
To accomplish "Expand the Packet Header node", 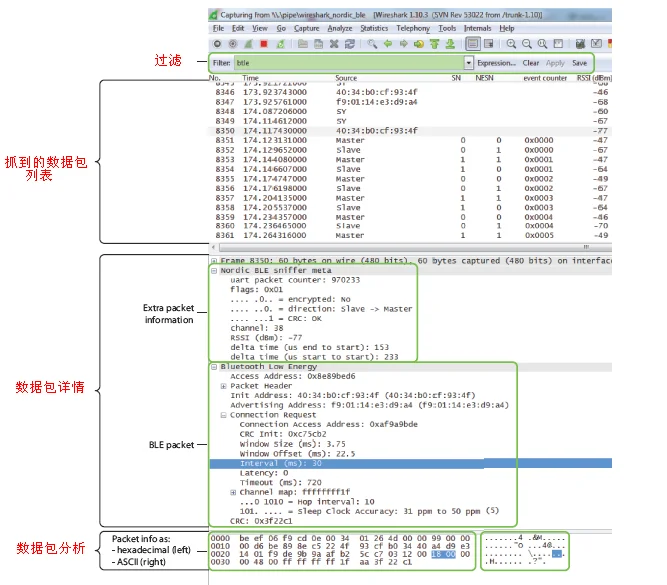I will click(x=223, y=386).
